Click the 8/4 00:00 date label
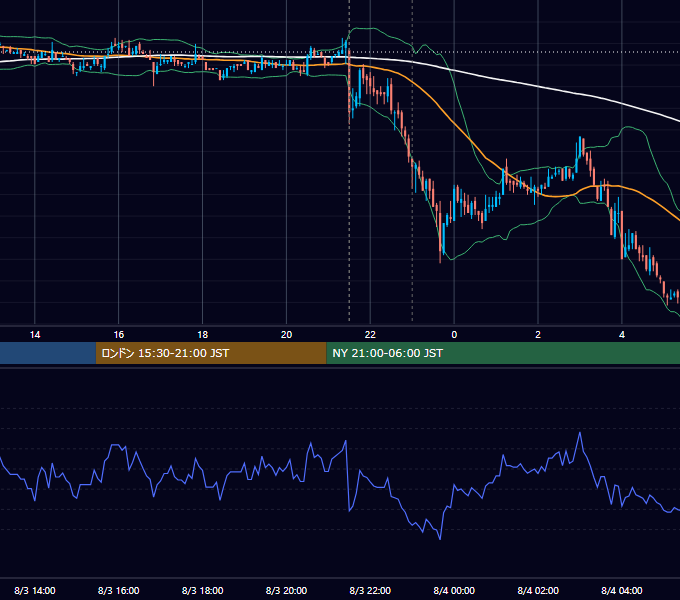This screenshot has width=680, height=600. pos(454,590)
